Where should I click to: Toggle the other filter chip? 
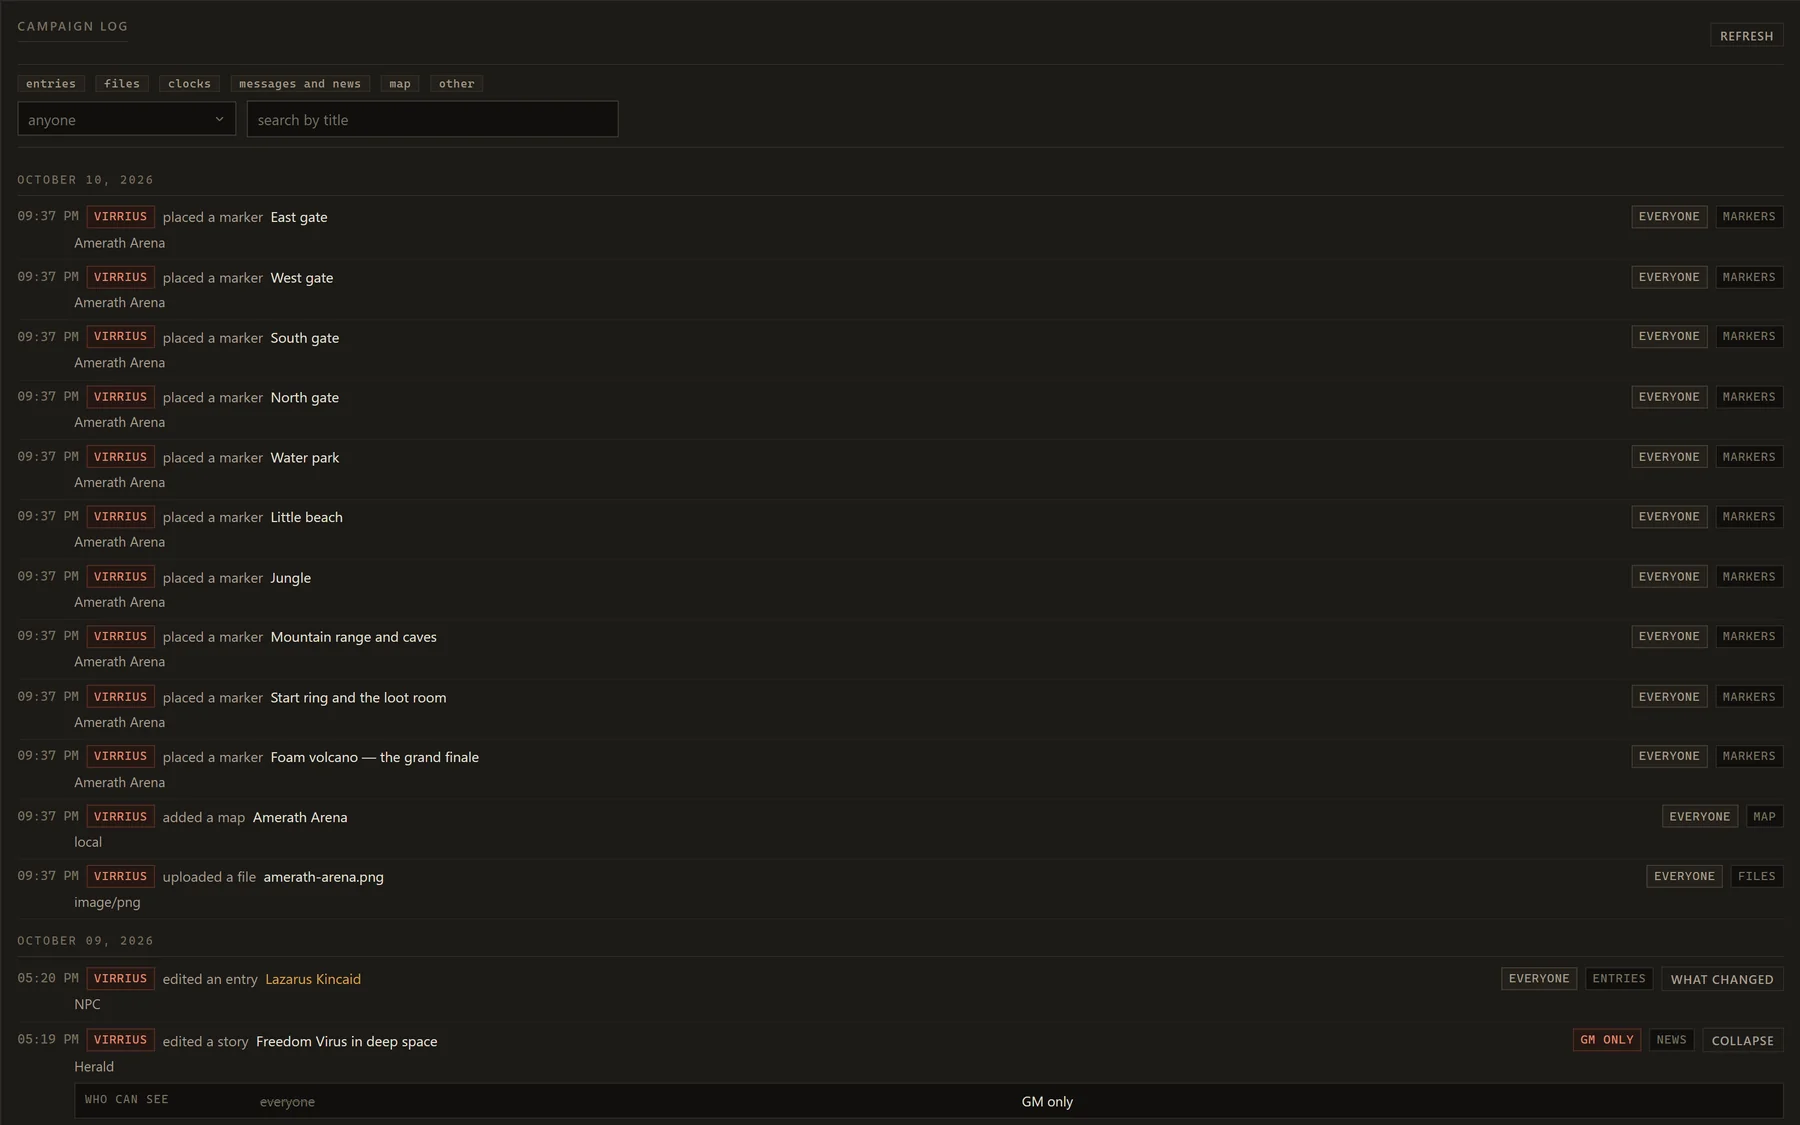coord(456,84)
